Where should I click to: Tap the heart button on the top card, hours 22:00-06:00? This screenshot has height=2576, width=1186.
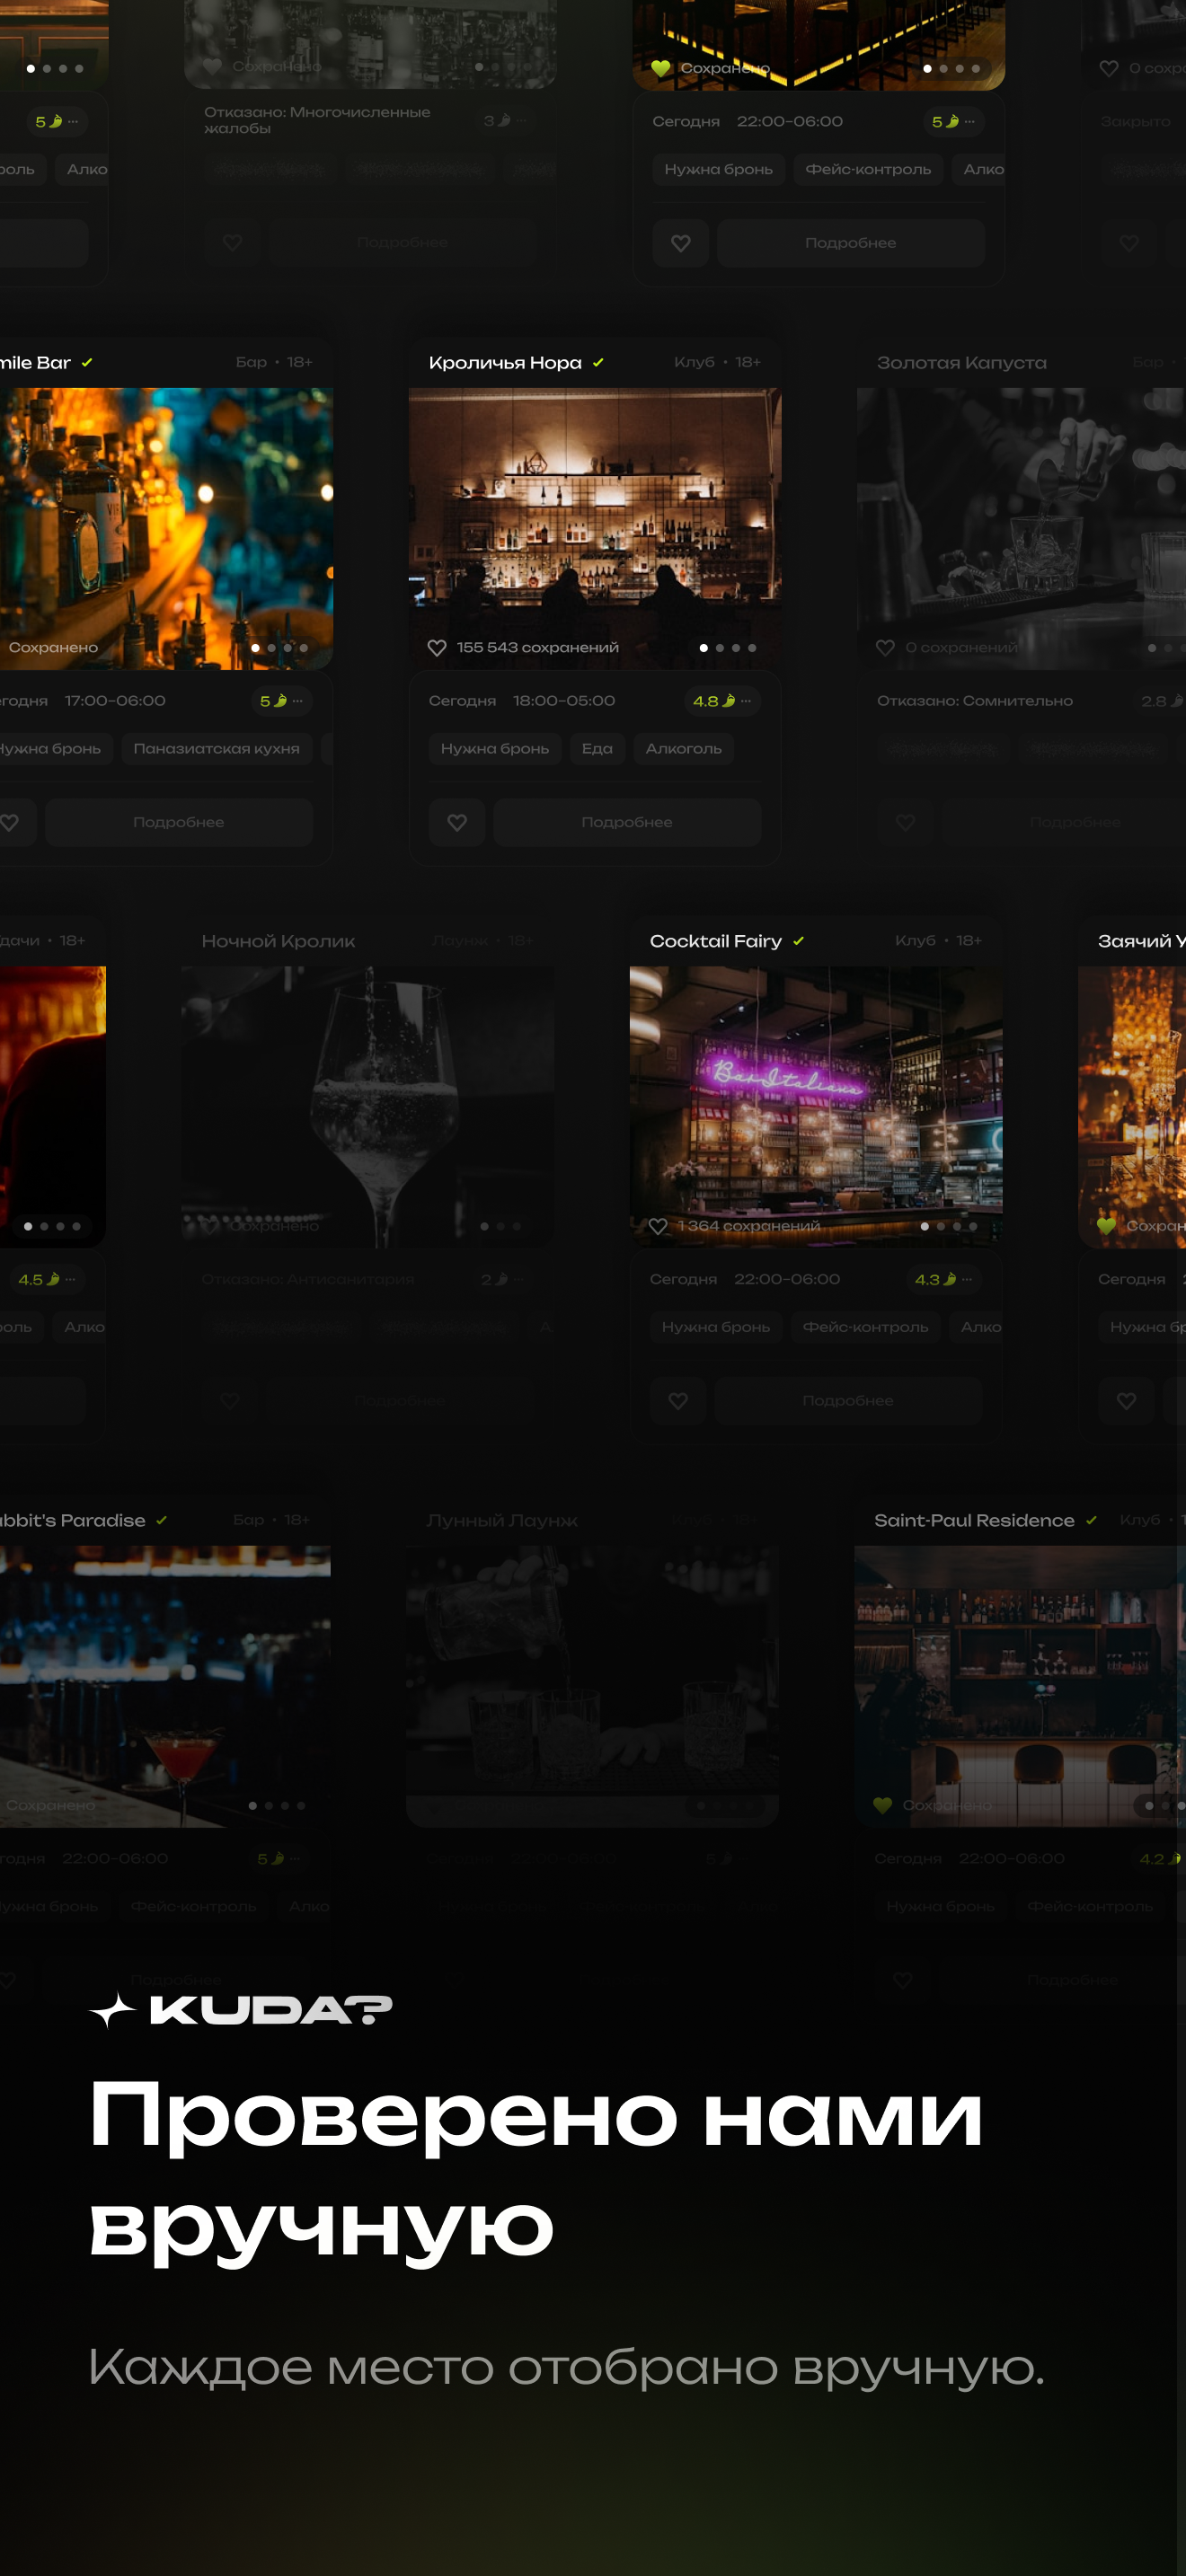pyautogui.click(x=681, y=243)
